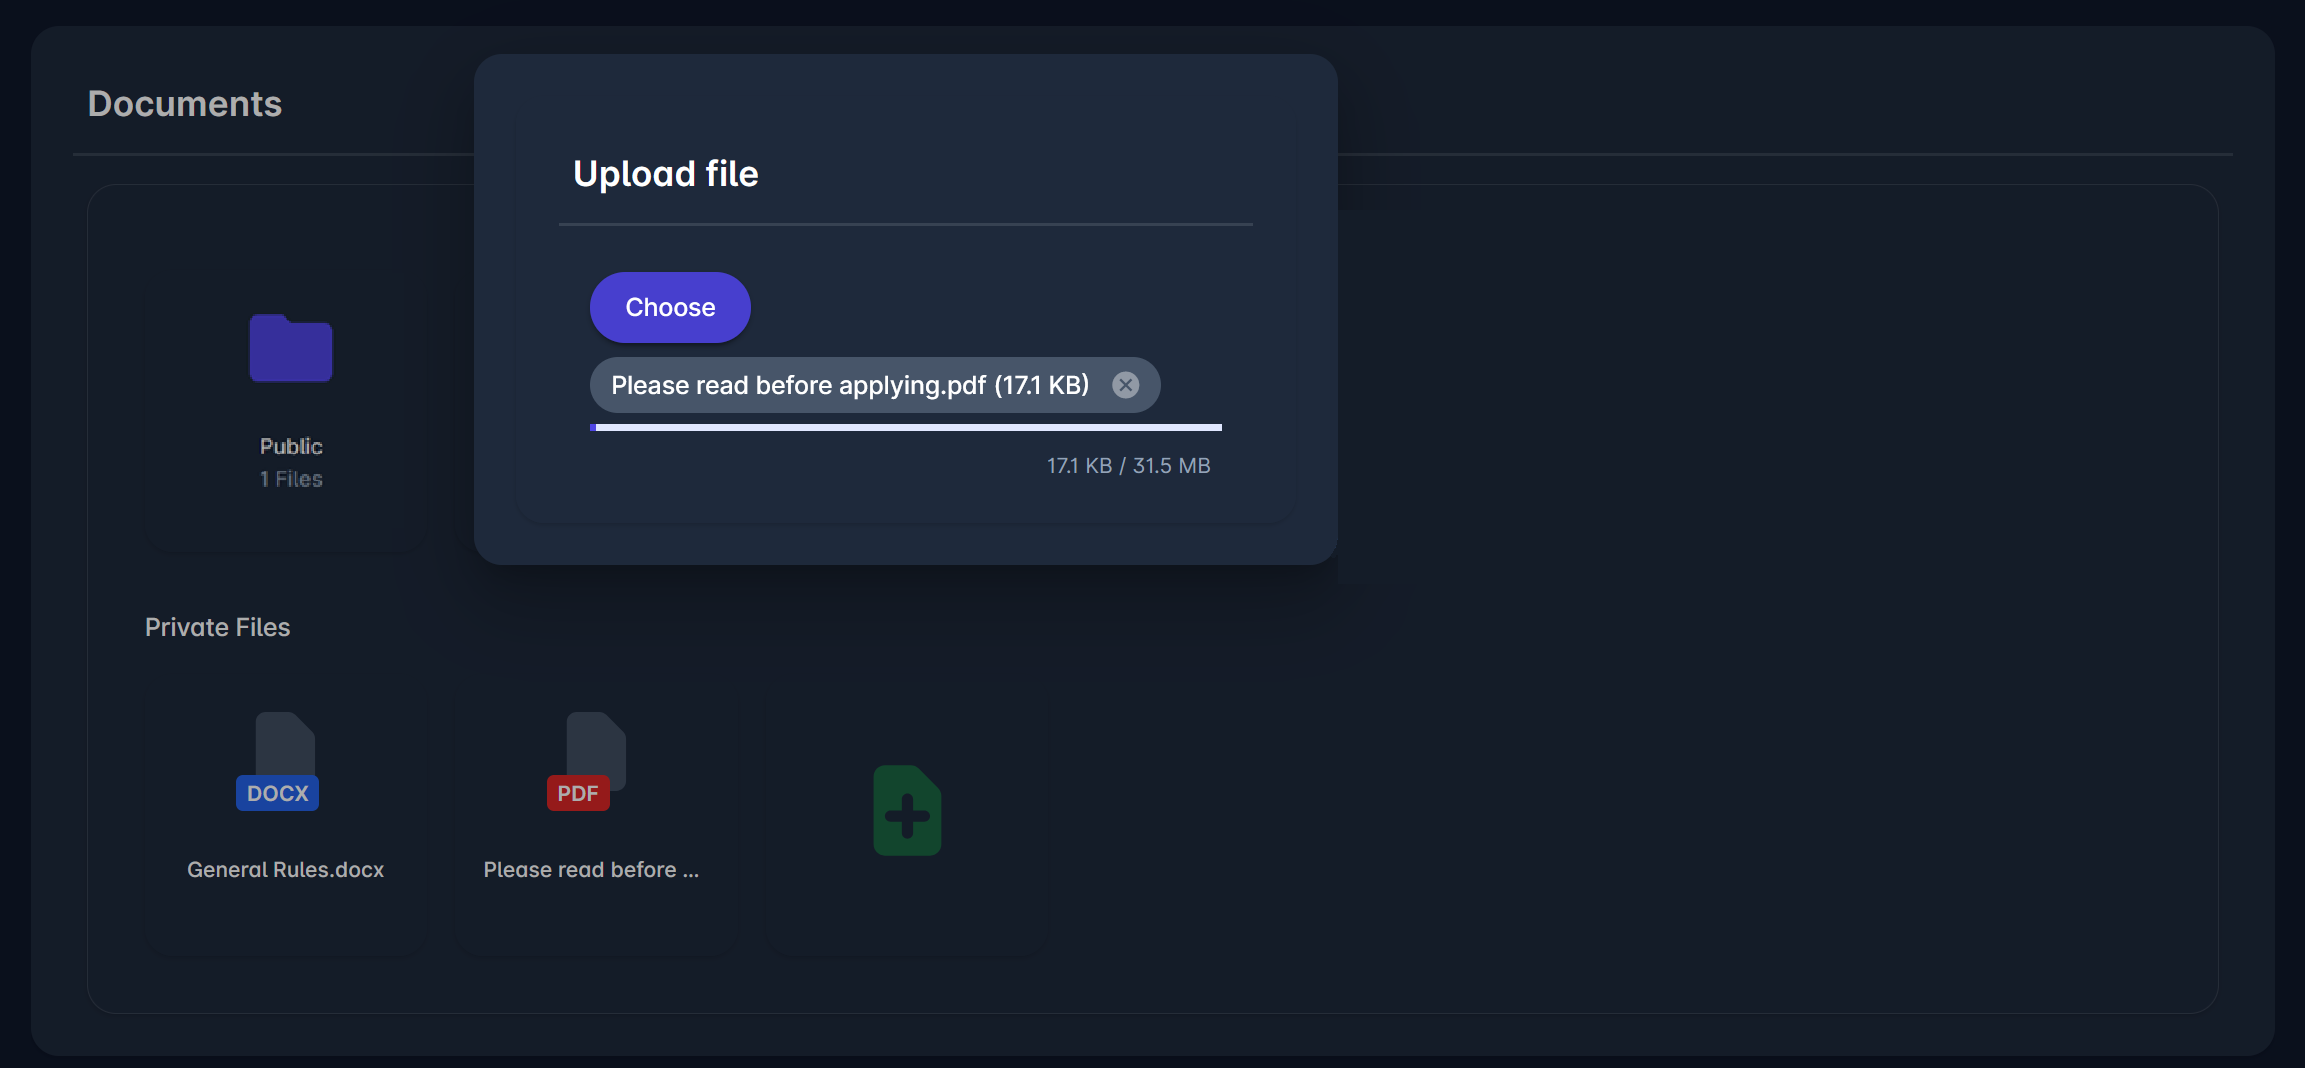Click the Upload file dialog title
The image size is (2305, 1068).
pyautogui.click(x=666, y=174)
